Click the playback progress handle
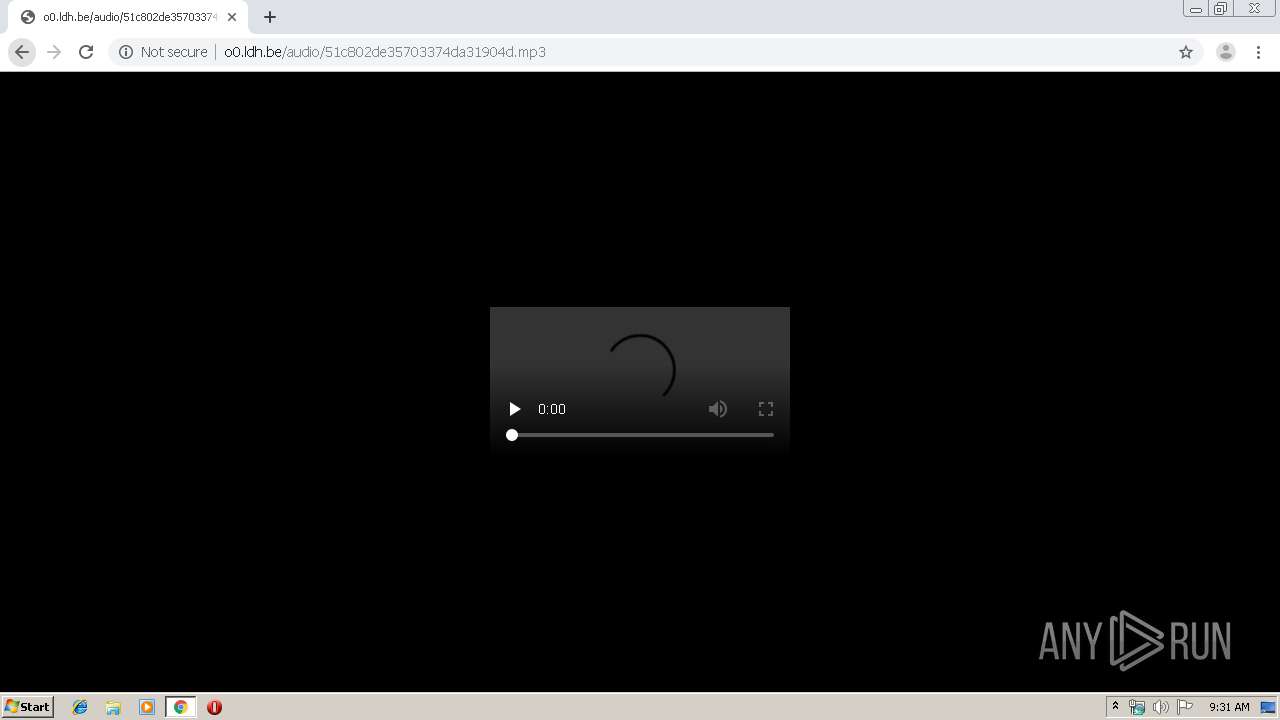The image size is (1280, 720). pyautogui.click(x=512, y=435)
